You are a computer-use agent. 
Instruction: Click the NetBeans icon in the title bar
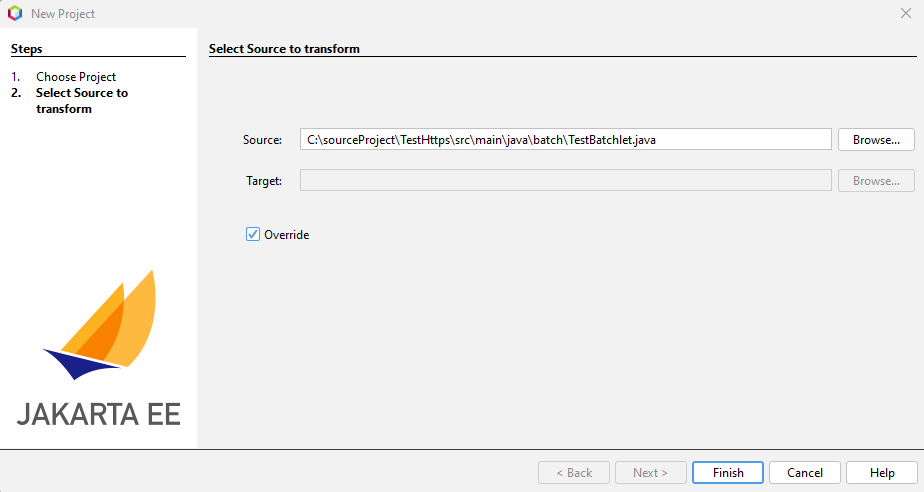15,14
